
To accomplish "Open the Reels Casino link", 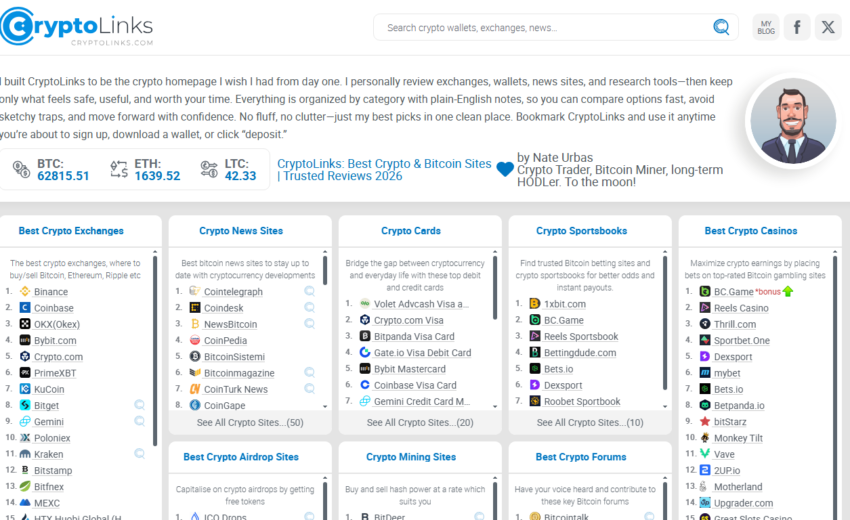I will click(741, 308).
